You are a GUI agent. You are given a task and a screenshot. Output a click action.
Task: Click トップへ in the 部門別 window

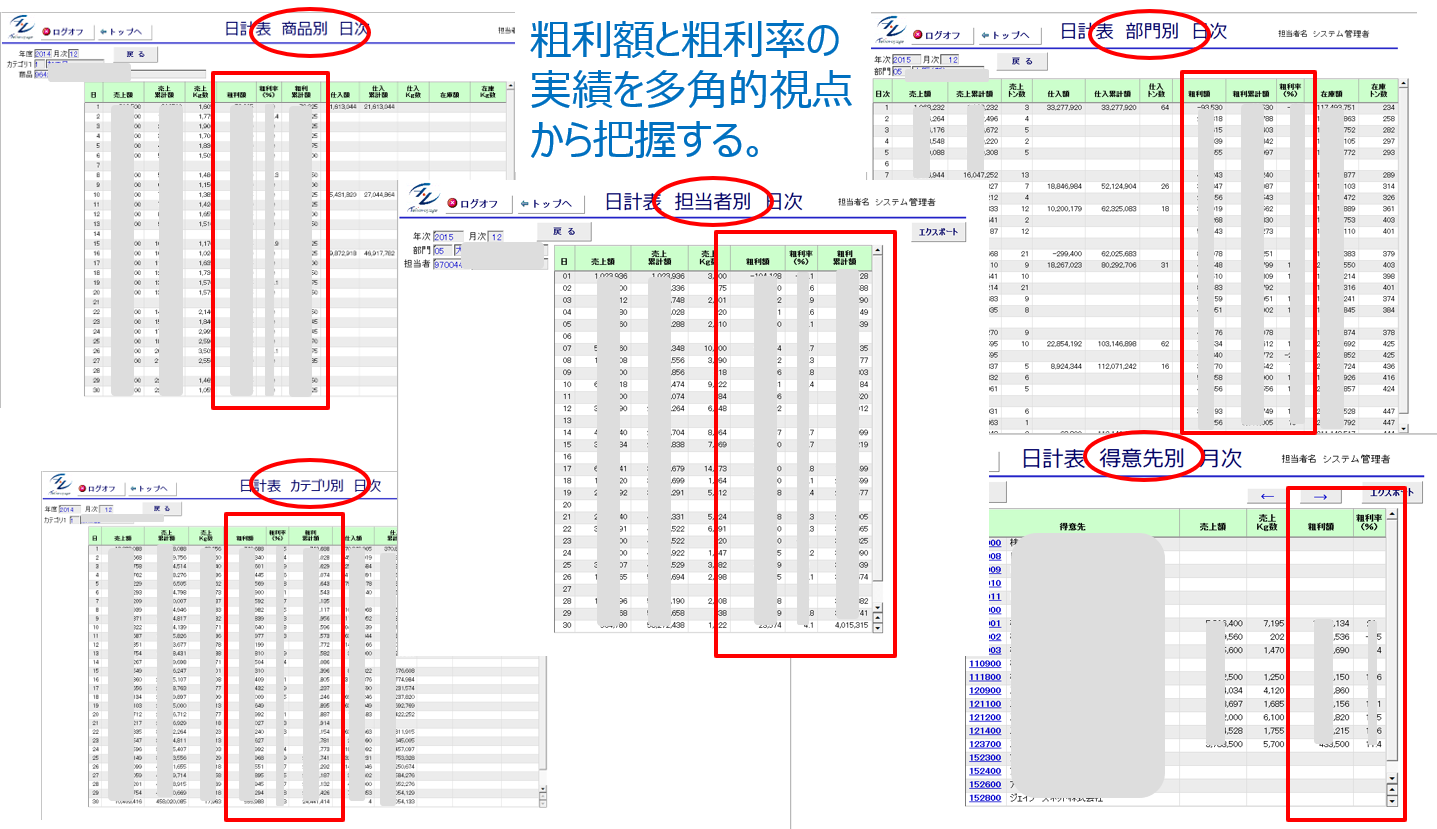click(x=1011, y=35)
